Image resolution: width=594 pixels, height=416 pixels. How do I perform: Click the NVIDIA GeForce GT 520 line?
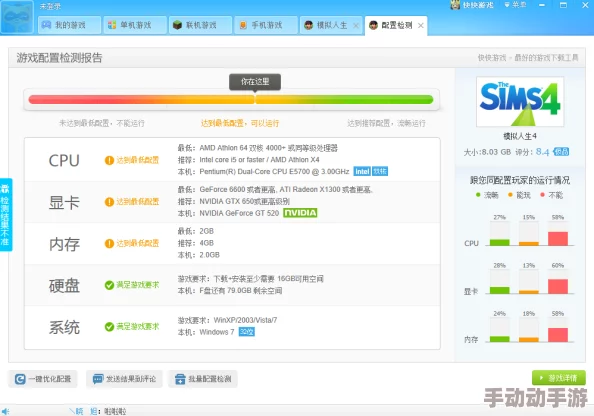(x=228, y=213)
